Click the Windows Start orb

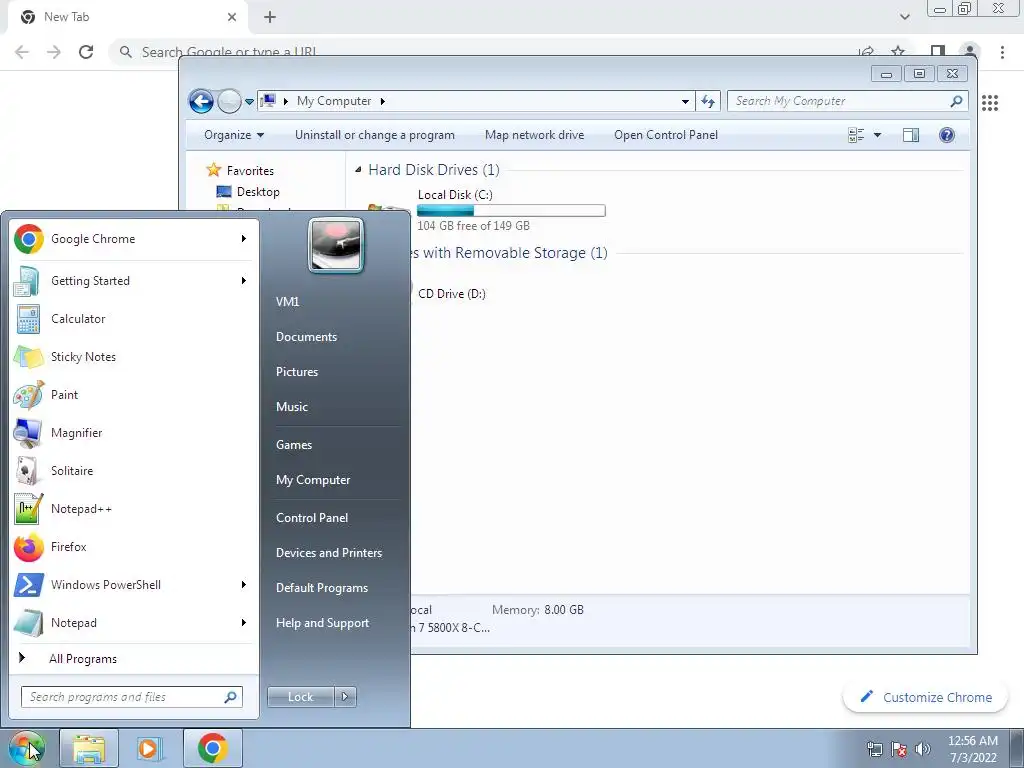tap(26, 748)
